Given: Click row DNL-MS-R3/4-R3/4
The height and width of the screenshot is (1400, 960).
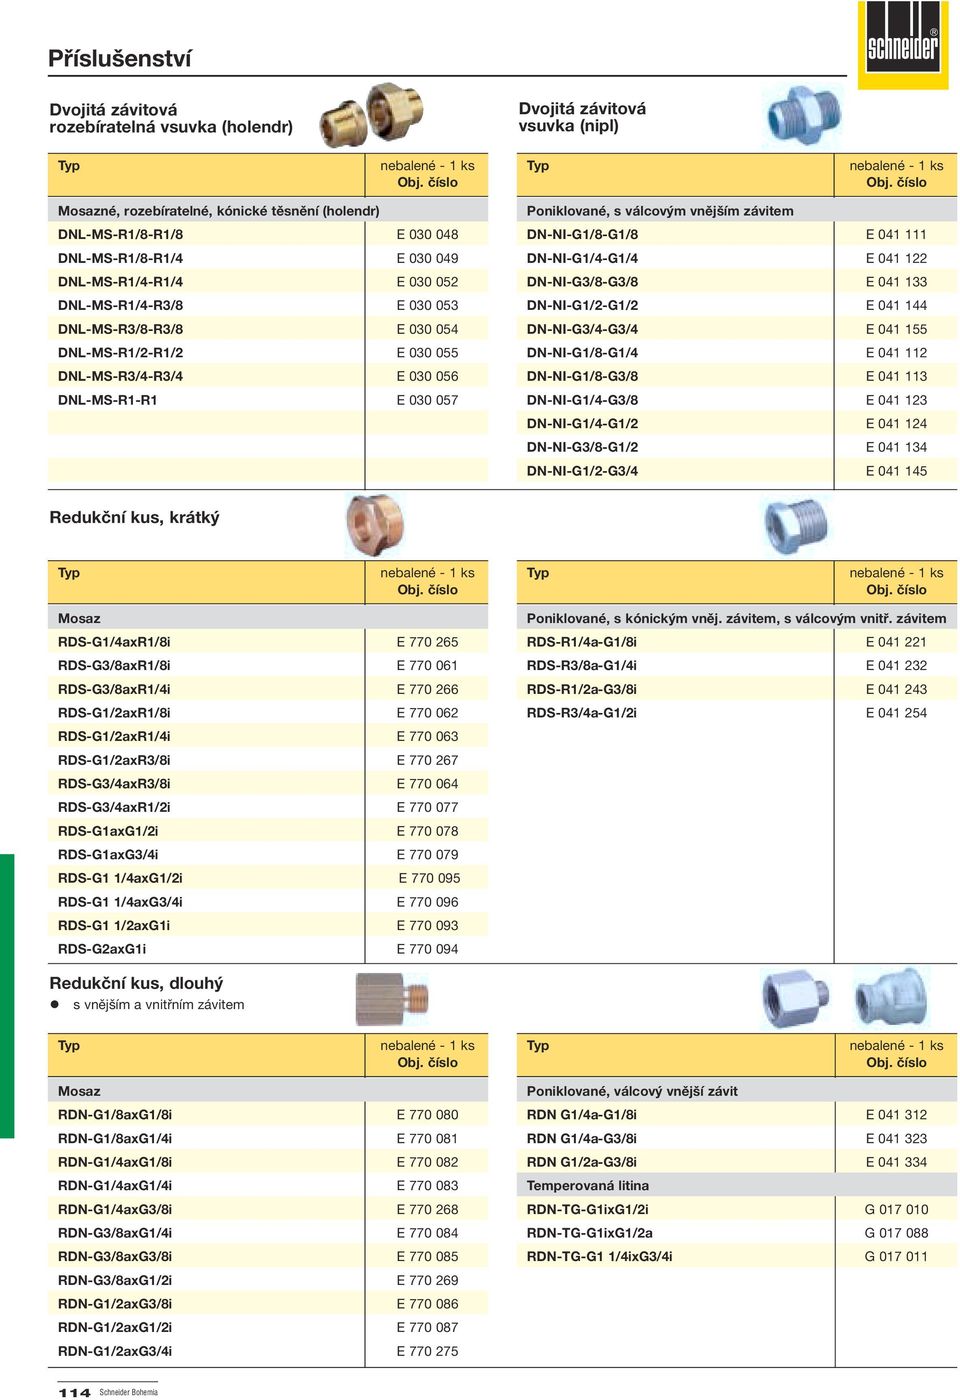Looking at the screenshot, I should tap(268, 376).
